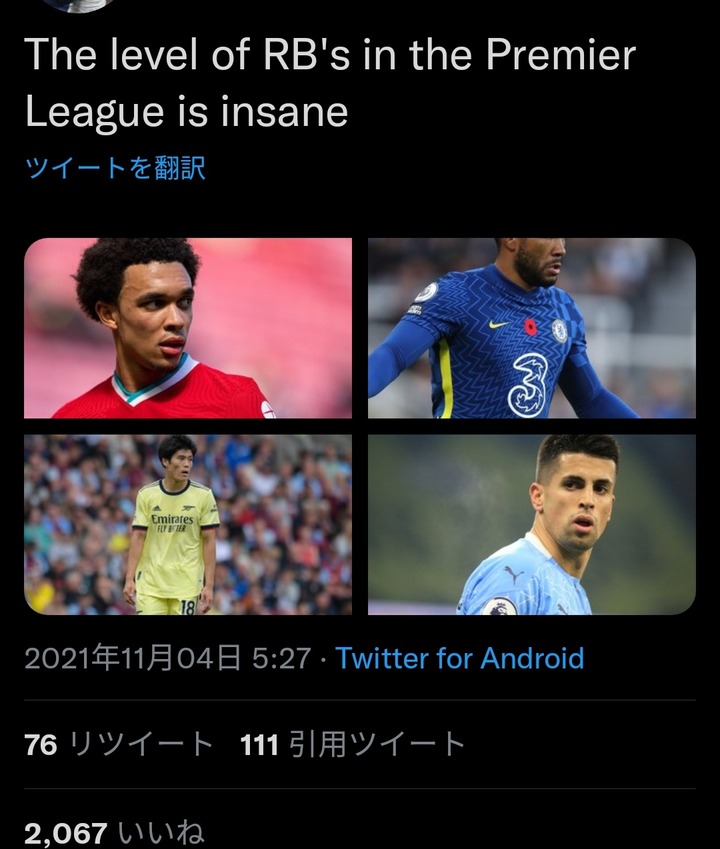
Task: Click the ツイートを翻訳 translate link
Action: pyautogui.click(x=115, y=168)
